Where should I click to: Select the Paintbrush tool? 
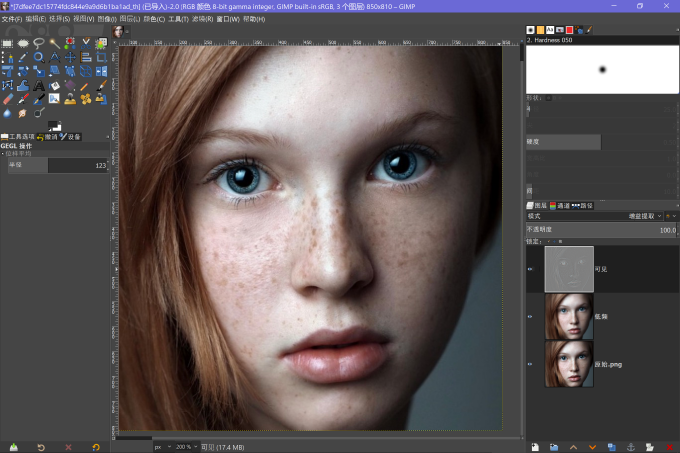[x=101, y=85]
